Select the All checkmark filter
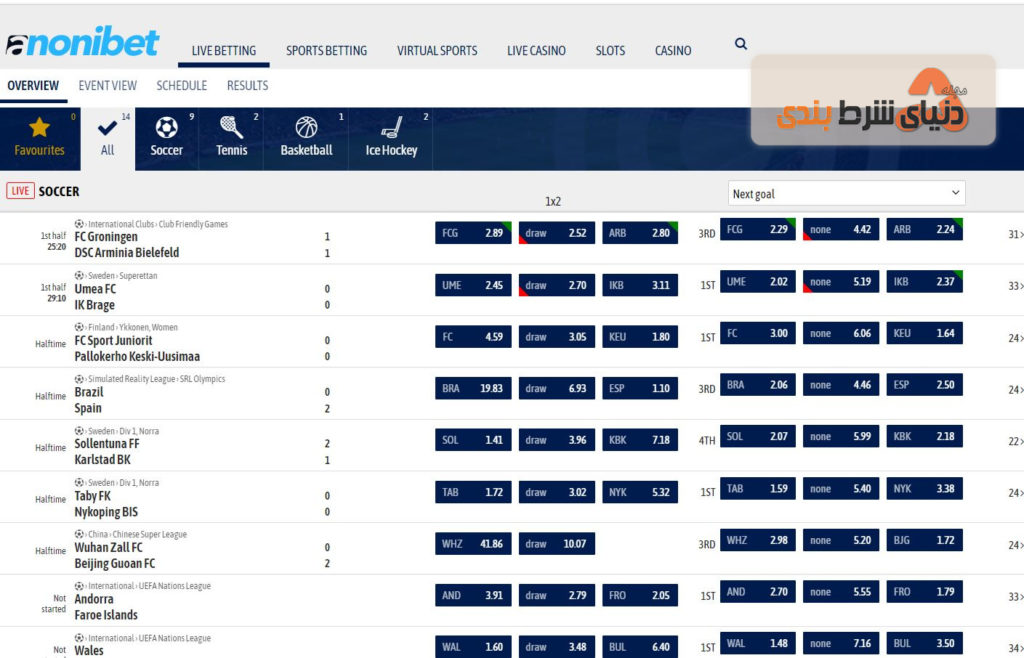 [108, 138]
